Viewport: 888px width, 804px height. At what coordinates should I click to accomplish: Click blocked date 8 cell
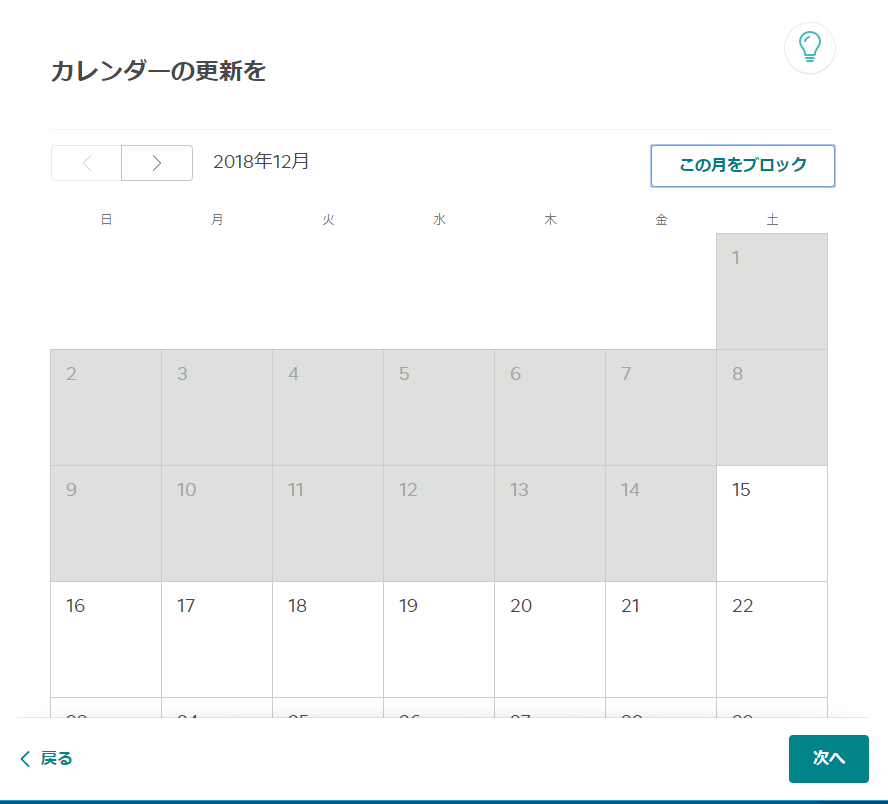[x=772, y=407]
